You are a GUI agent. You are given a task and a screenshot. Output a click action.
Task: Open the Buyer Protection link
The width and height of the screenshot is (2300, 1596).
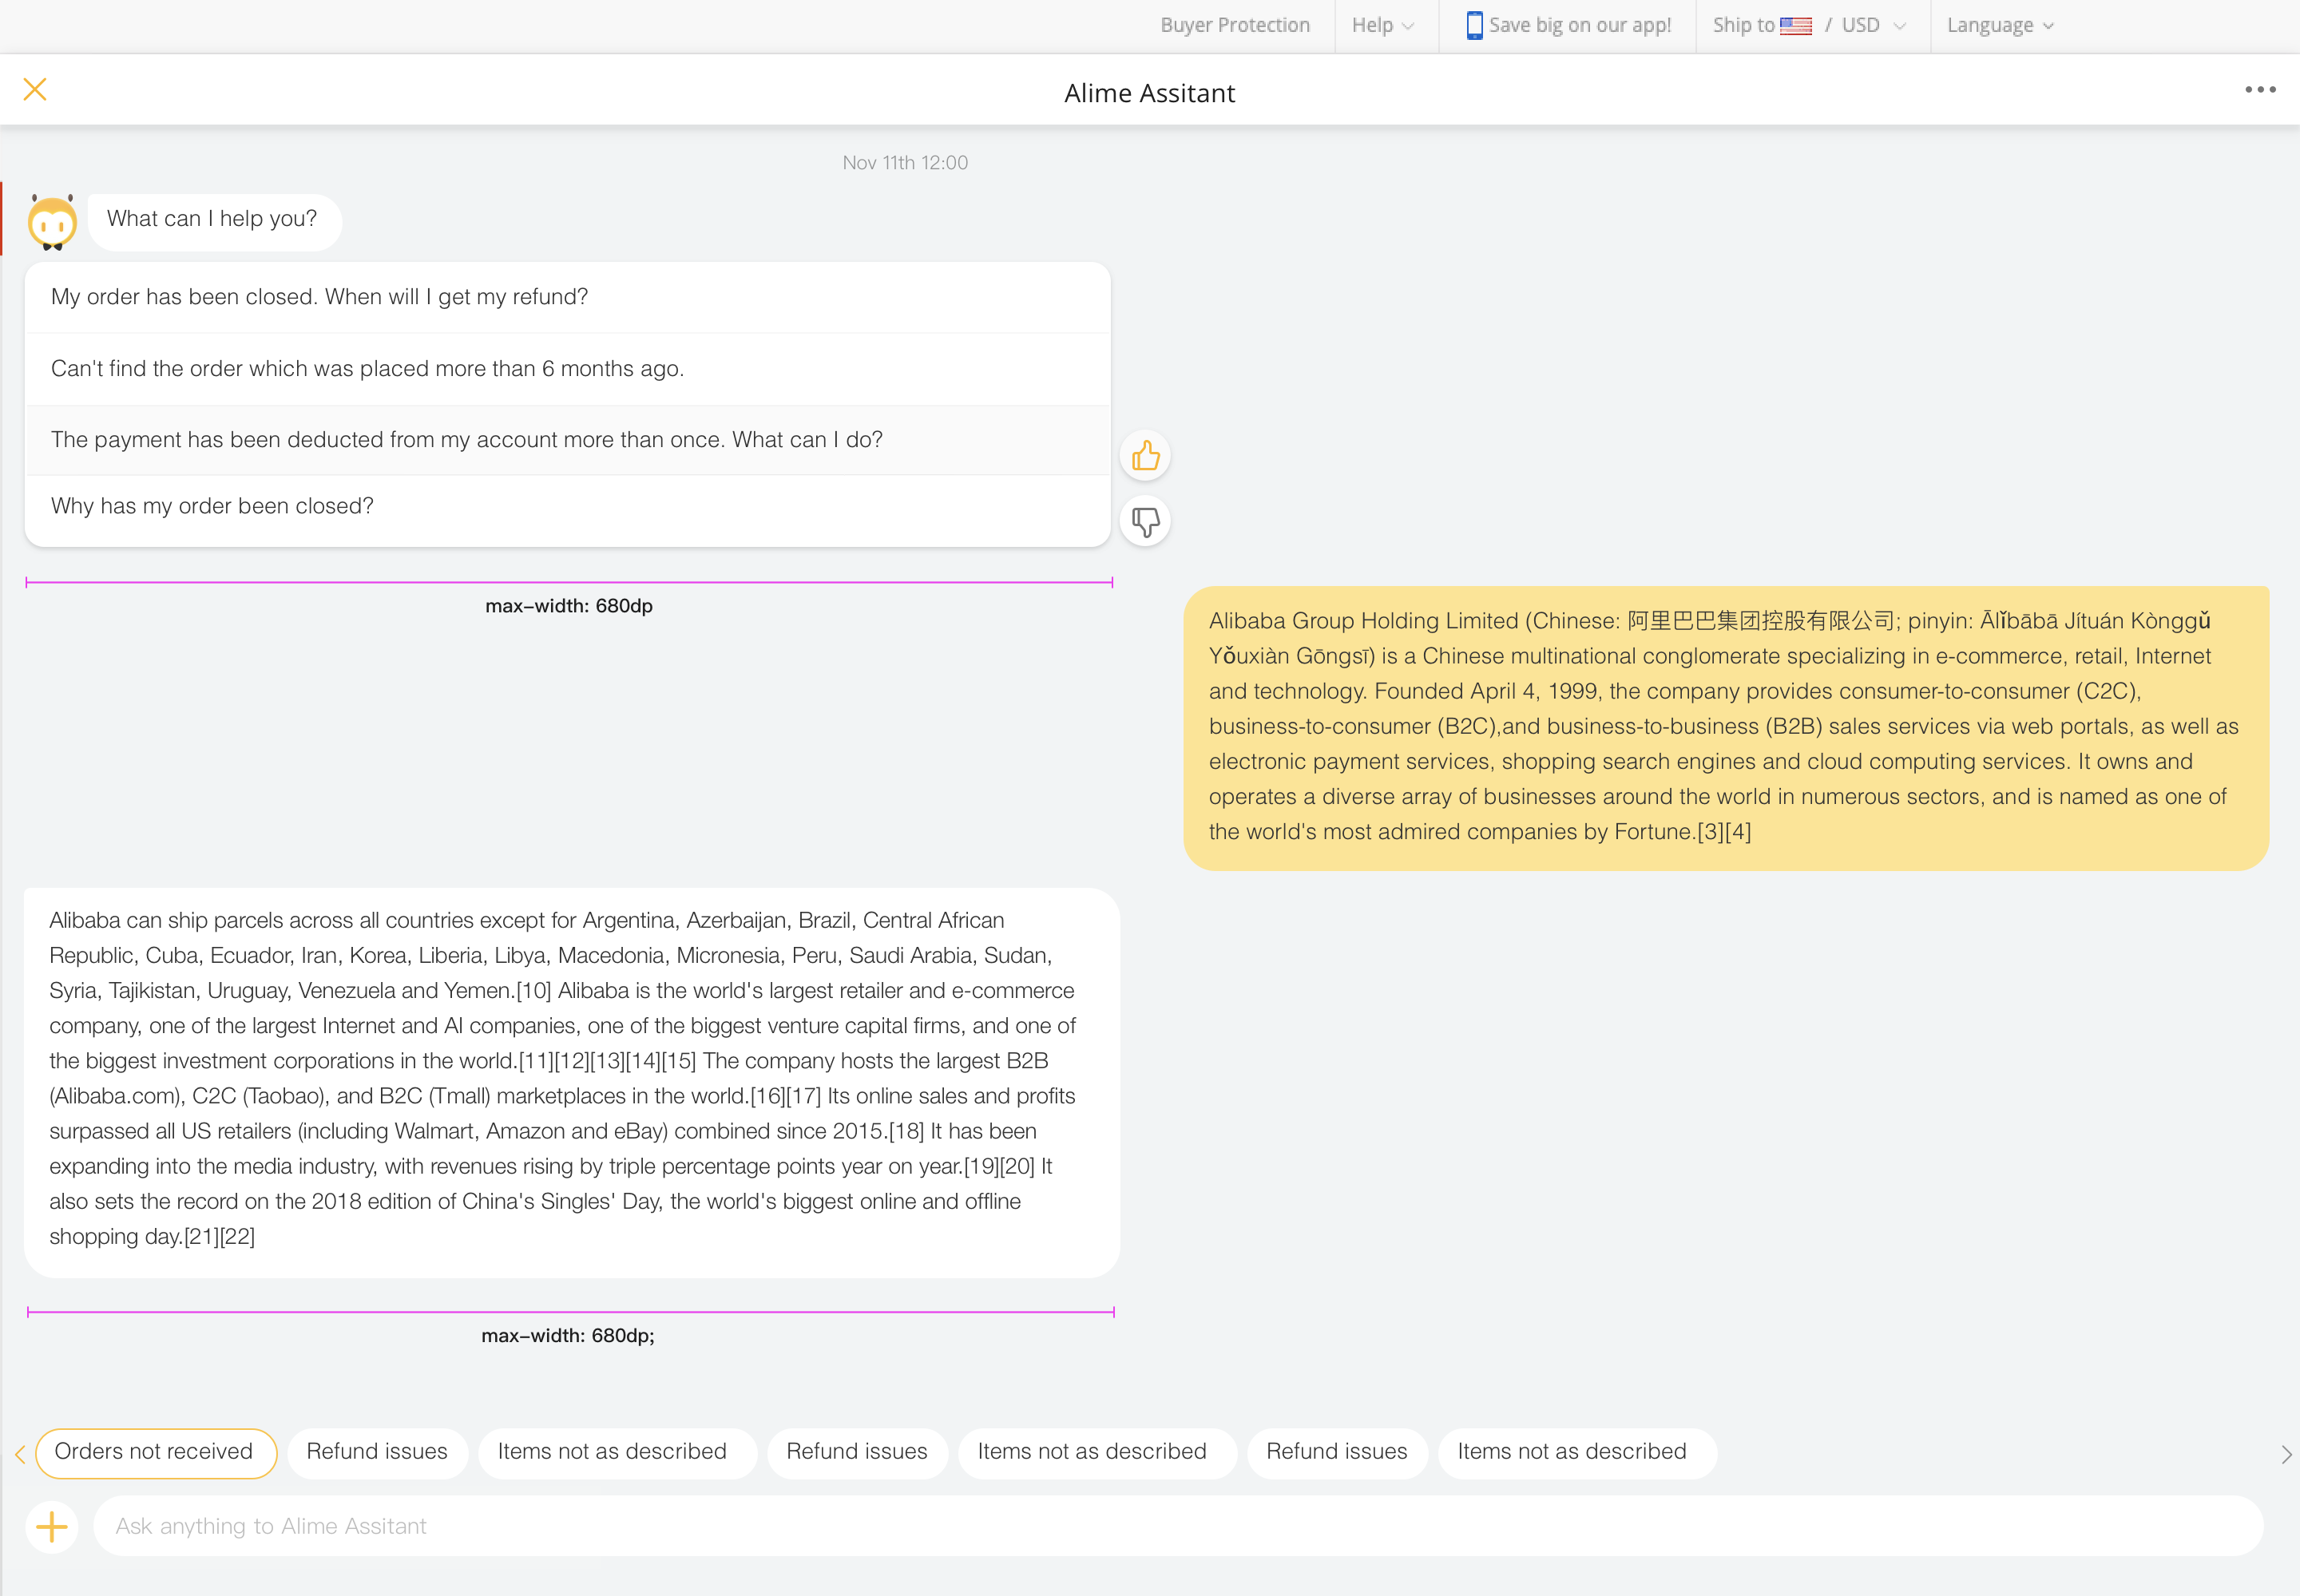tap(1235, 26)
